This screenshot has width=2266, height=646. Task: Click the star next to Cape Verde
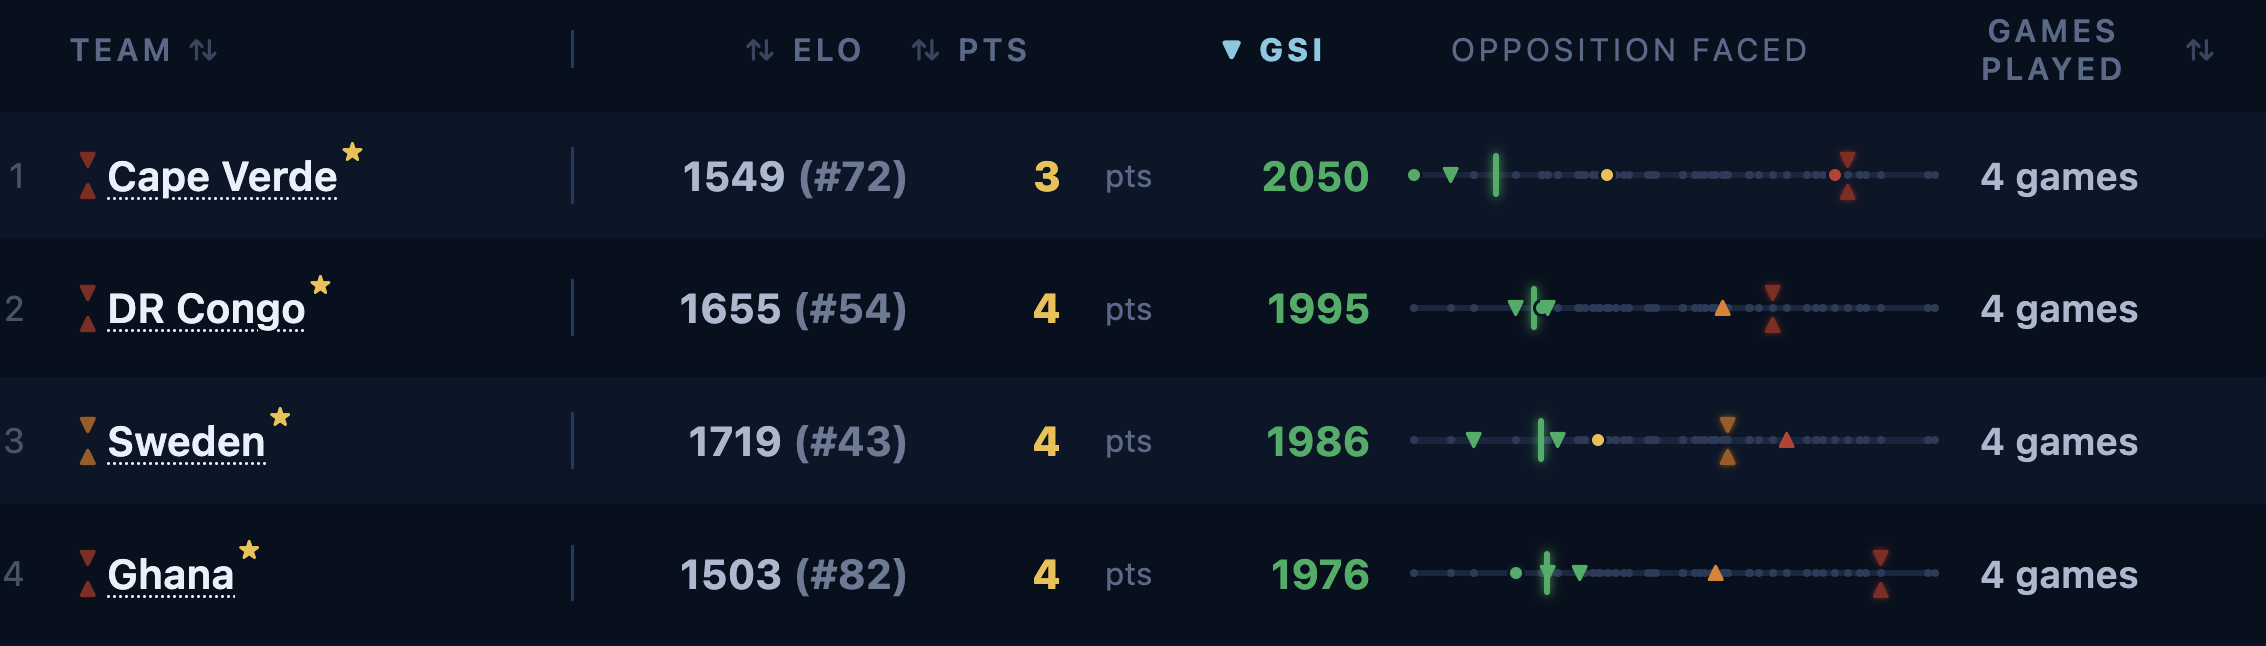(352, 152)
